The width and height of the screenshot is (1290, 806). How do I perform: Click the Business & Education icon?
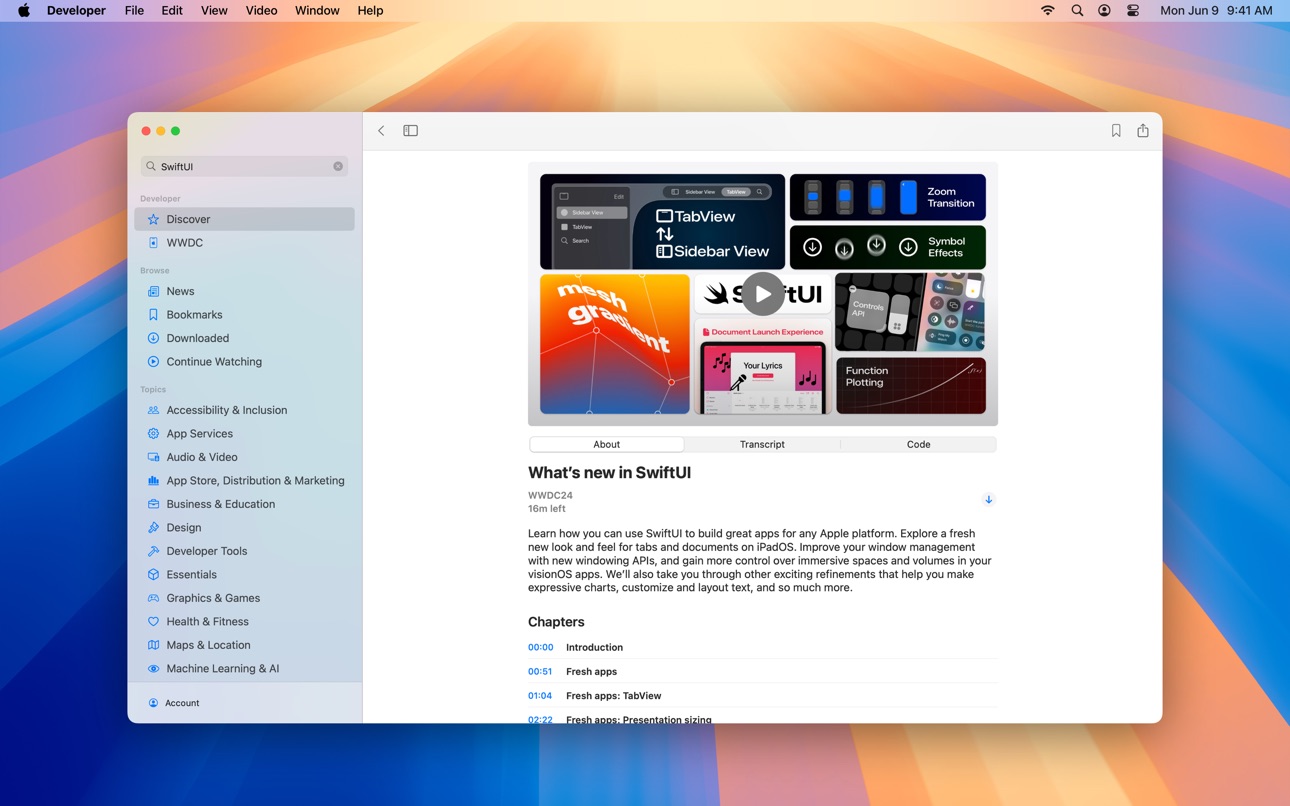tap(153, 504)
